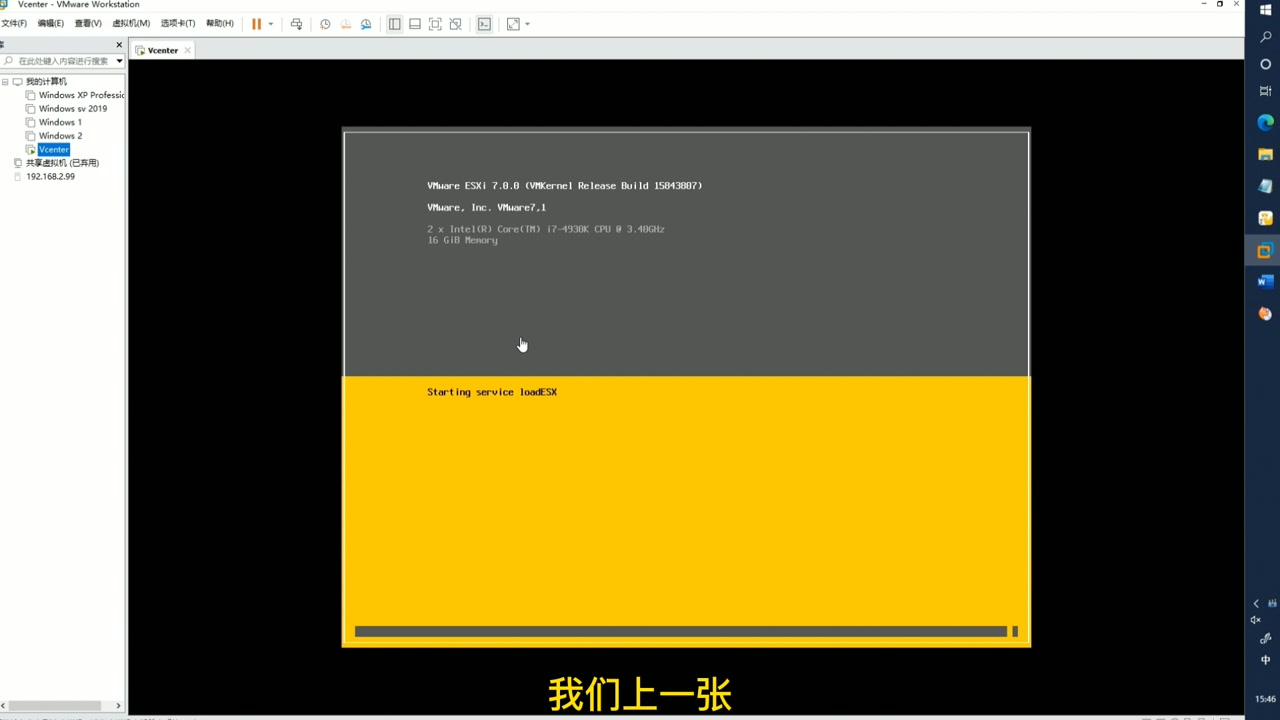The image size is (1280, 720).
Task: Click the muted volume tray icon
Action: pyautogui.click(x=1256, y=620)
